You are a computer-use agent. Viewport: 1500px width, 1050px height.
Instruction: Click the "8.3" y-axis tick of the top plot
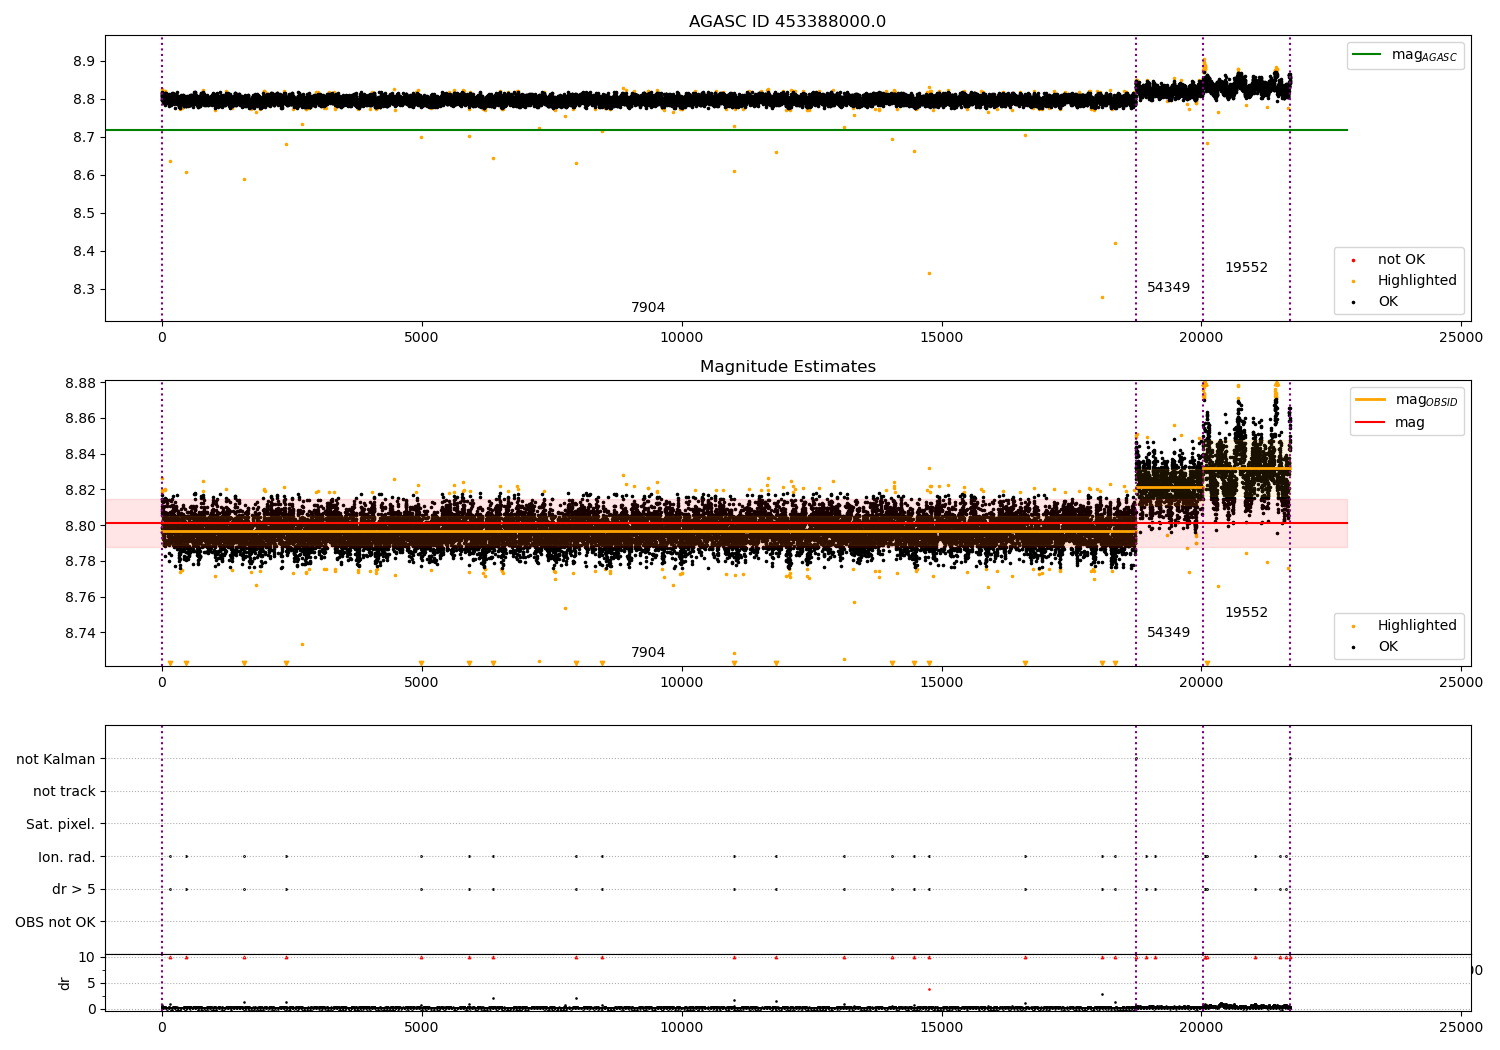[x=84, y=290]
